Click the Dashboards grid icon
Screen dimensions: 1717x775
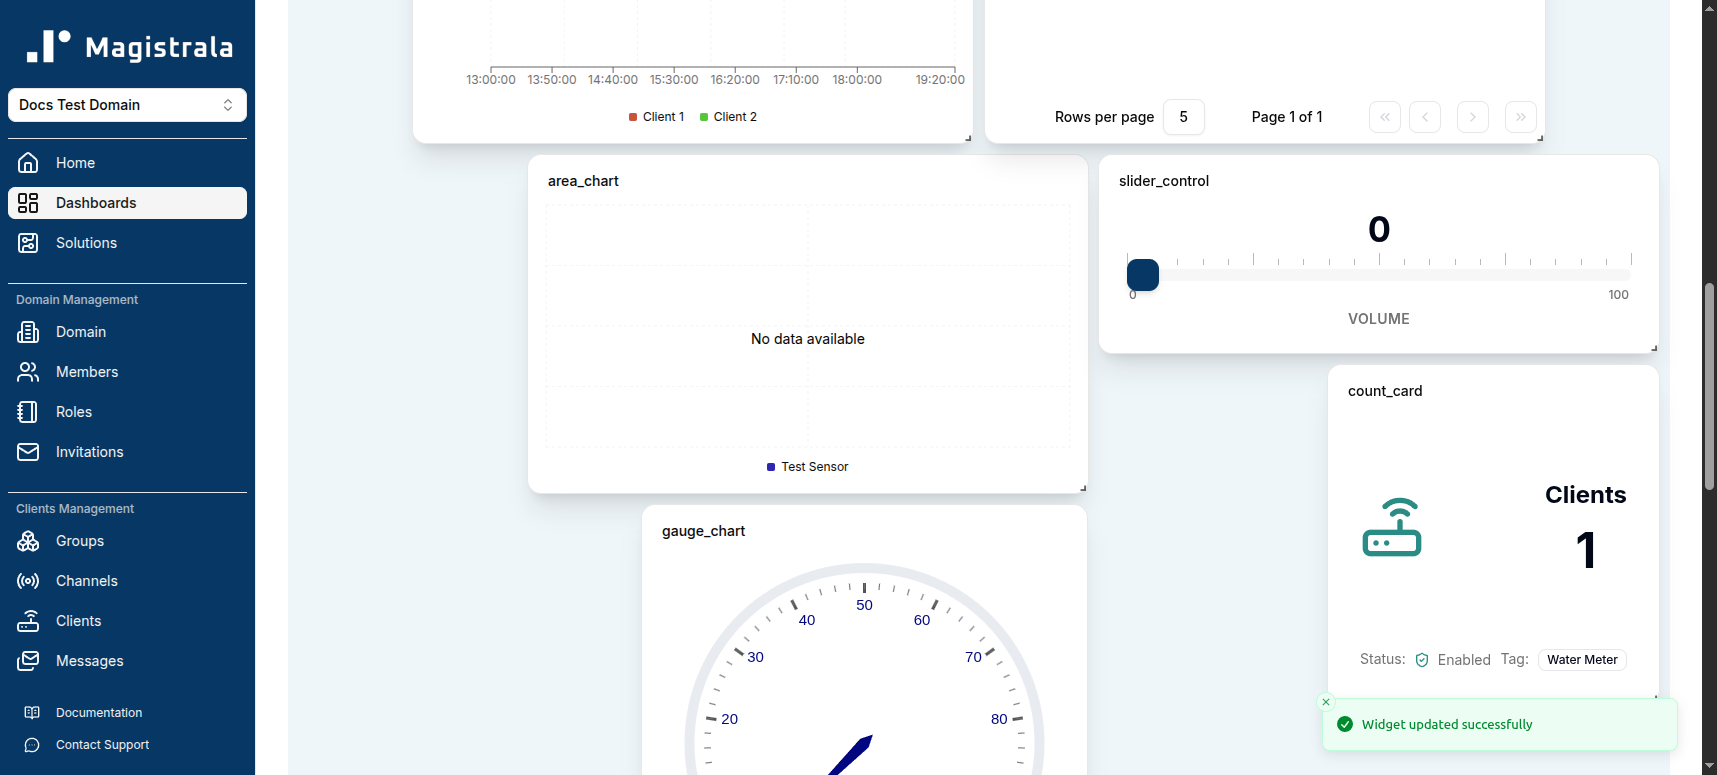tap(28, 203)
